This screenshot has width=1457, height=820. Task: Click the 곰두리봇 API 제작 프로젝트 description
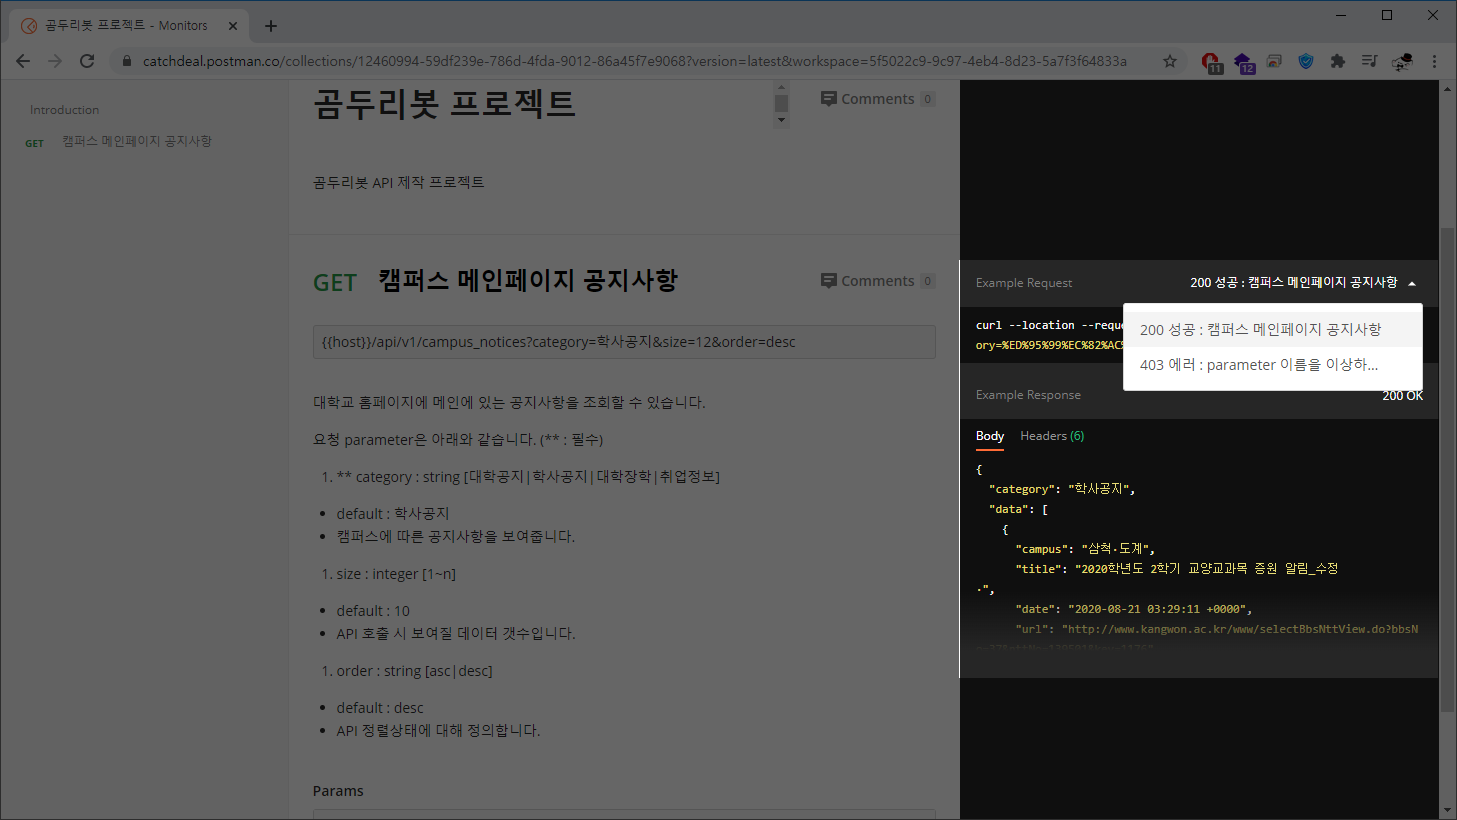click(x=399, y=182)
